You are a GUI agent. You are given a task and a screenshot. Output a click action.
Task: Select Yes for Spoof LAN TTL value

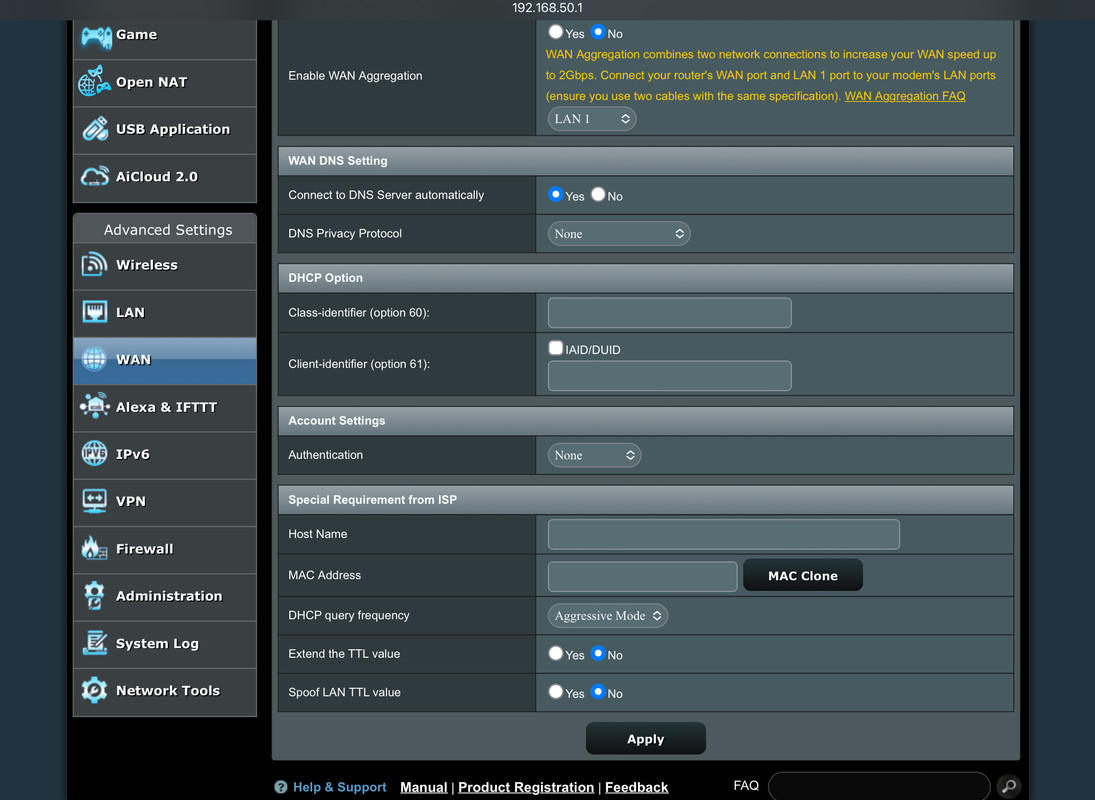[556, 692]
